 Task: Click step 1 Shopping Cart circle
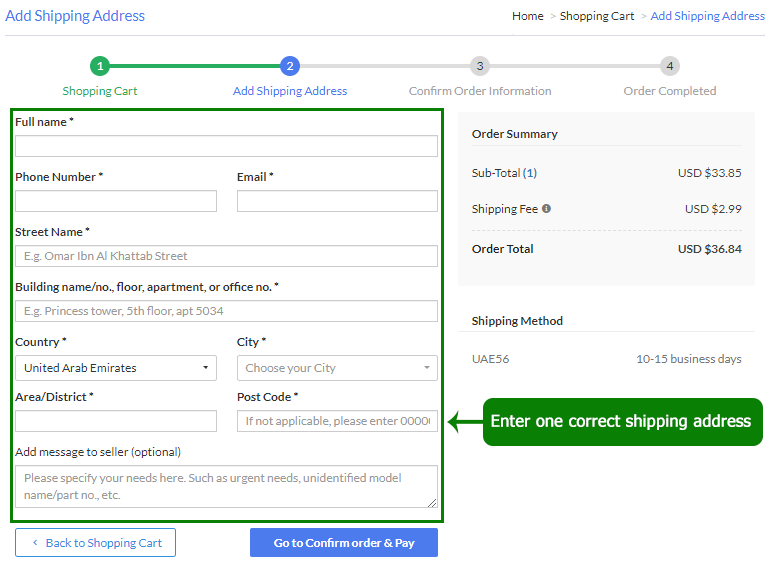pyautogui.click(x=100, y=66)
